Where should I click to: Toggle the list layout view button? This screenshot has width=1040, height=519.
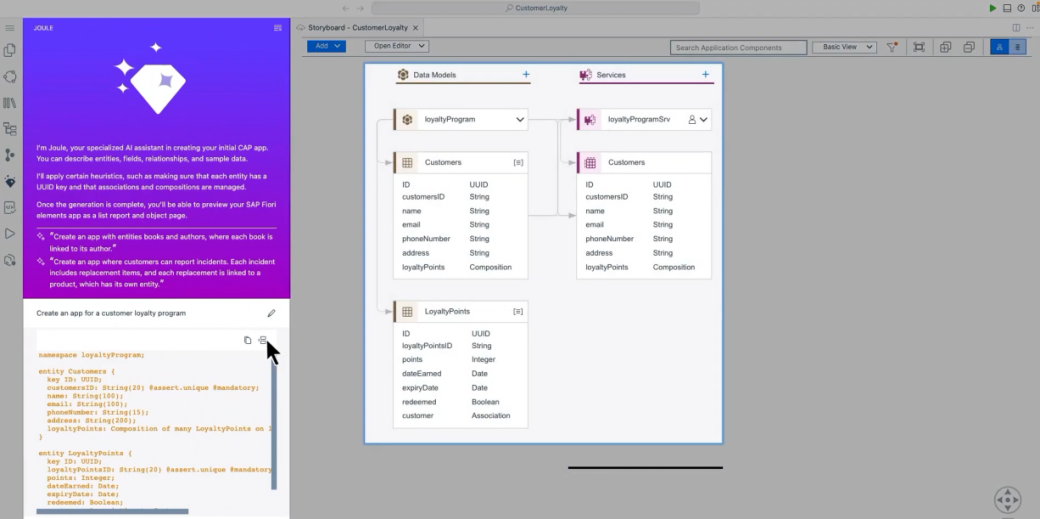pyautogui.click(x=1017, y=47)
